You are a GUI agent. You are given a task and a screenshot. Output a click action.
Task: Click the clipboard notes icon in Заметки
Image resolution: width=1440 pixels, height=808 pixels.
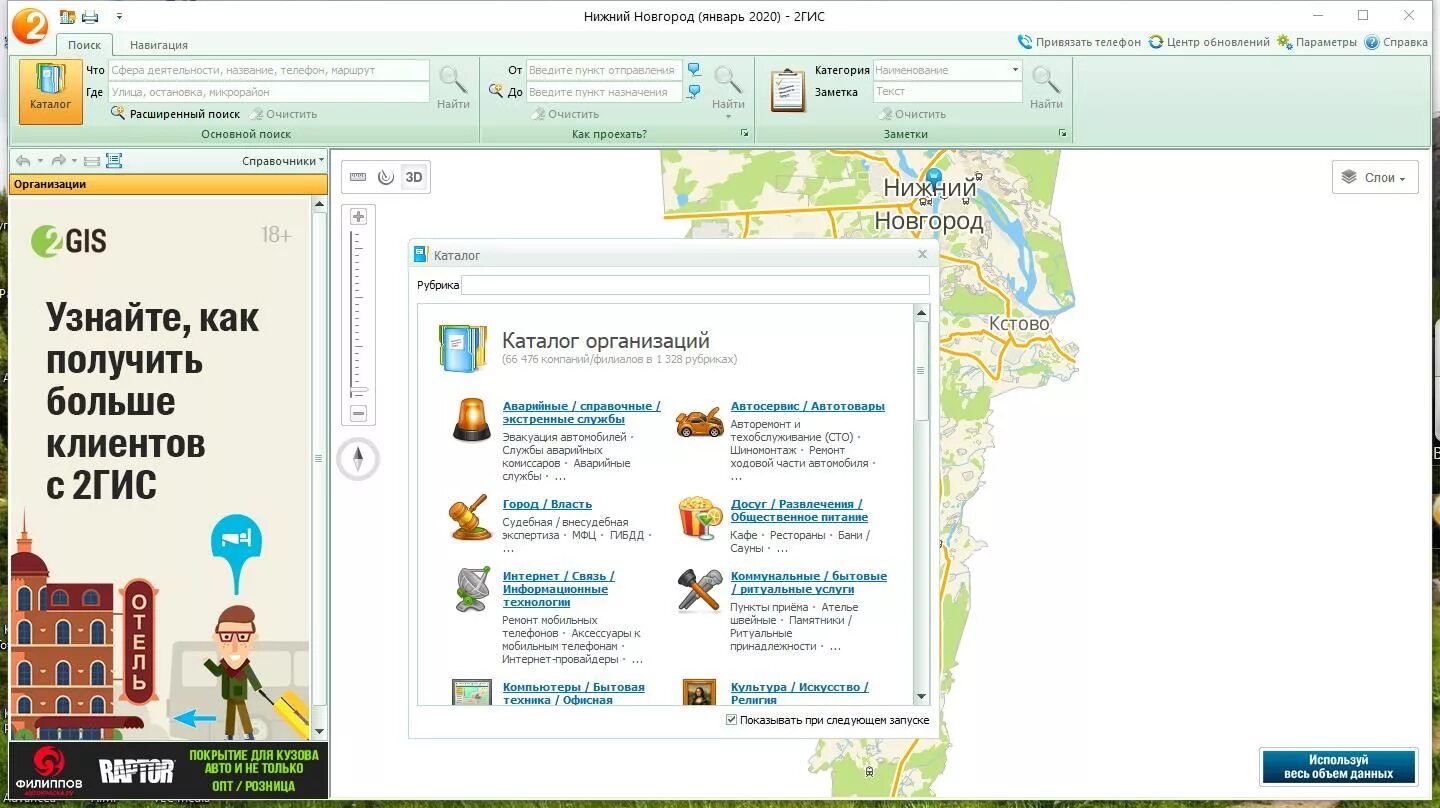coord(788,90)
